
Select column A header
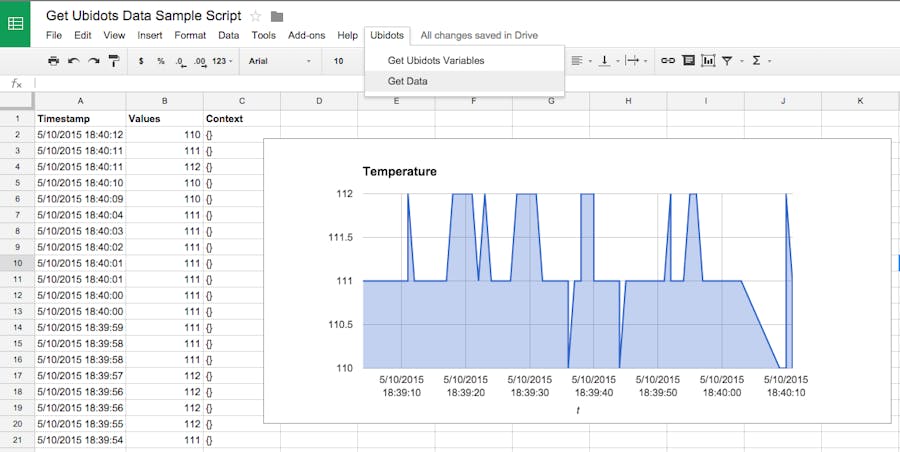(80, 101)
